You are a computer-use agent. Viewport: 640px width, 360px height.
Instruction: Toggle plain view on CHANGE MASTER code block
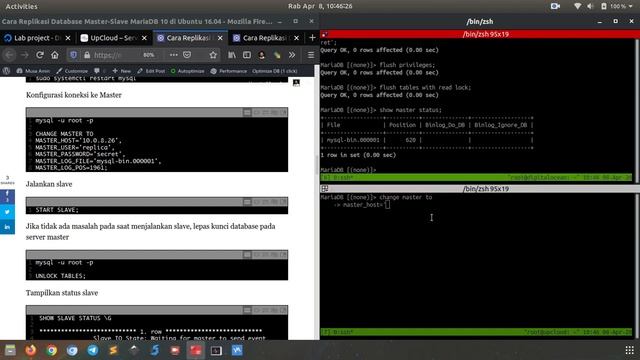click(247, 112)
